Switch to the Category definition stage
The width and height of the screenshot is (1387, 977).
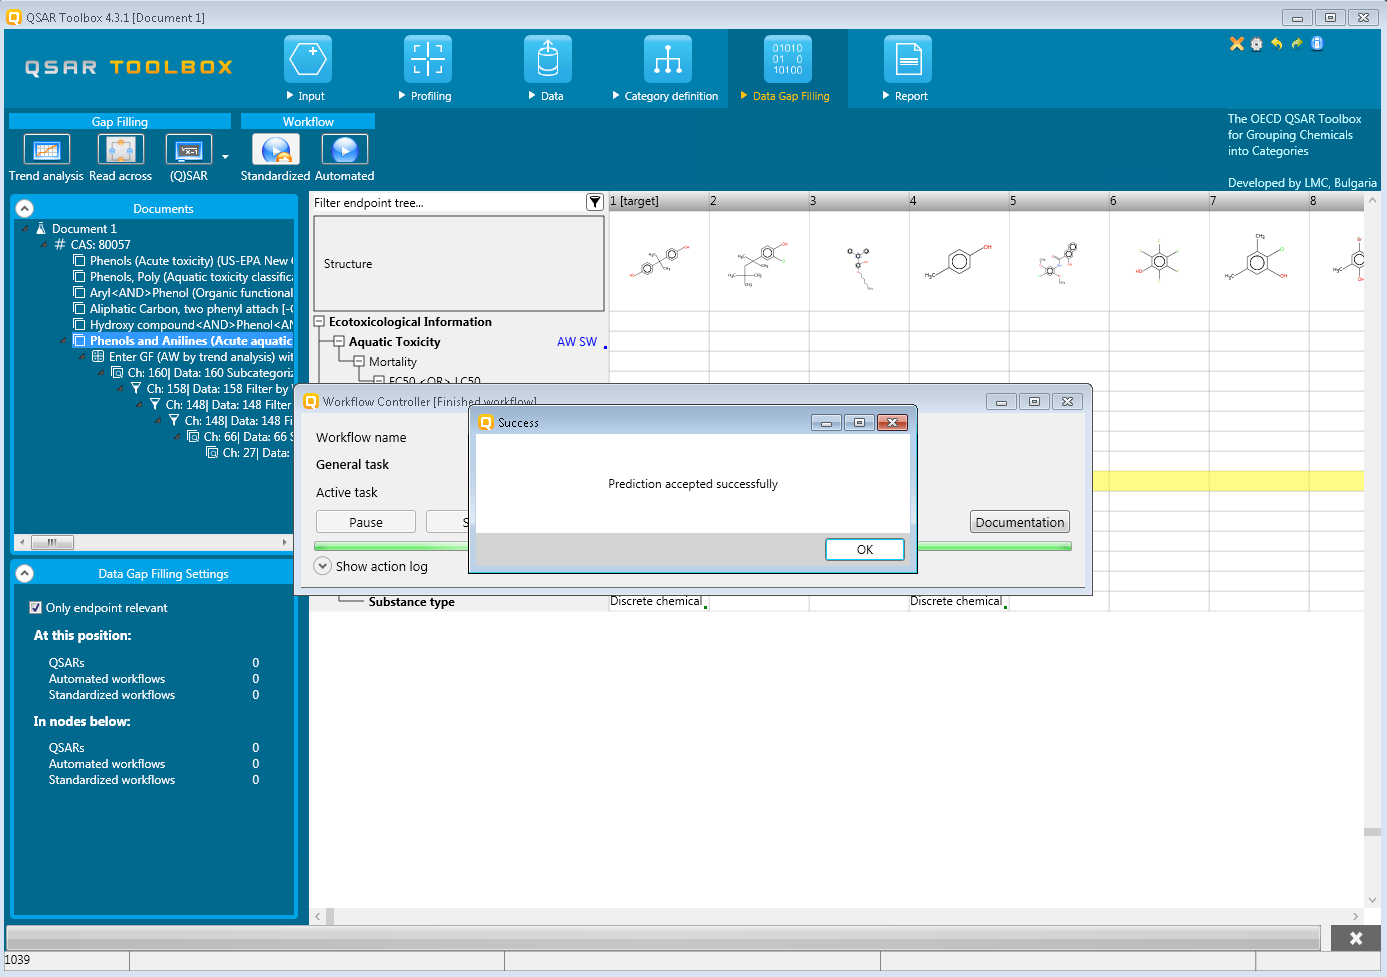pyautogui.click(x=667, y=60)
